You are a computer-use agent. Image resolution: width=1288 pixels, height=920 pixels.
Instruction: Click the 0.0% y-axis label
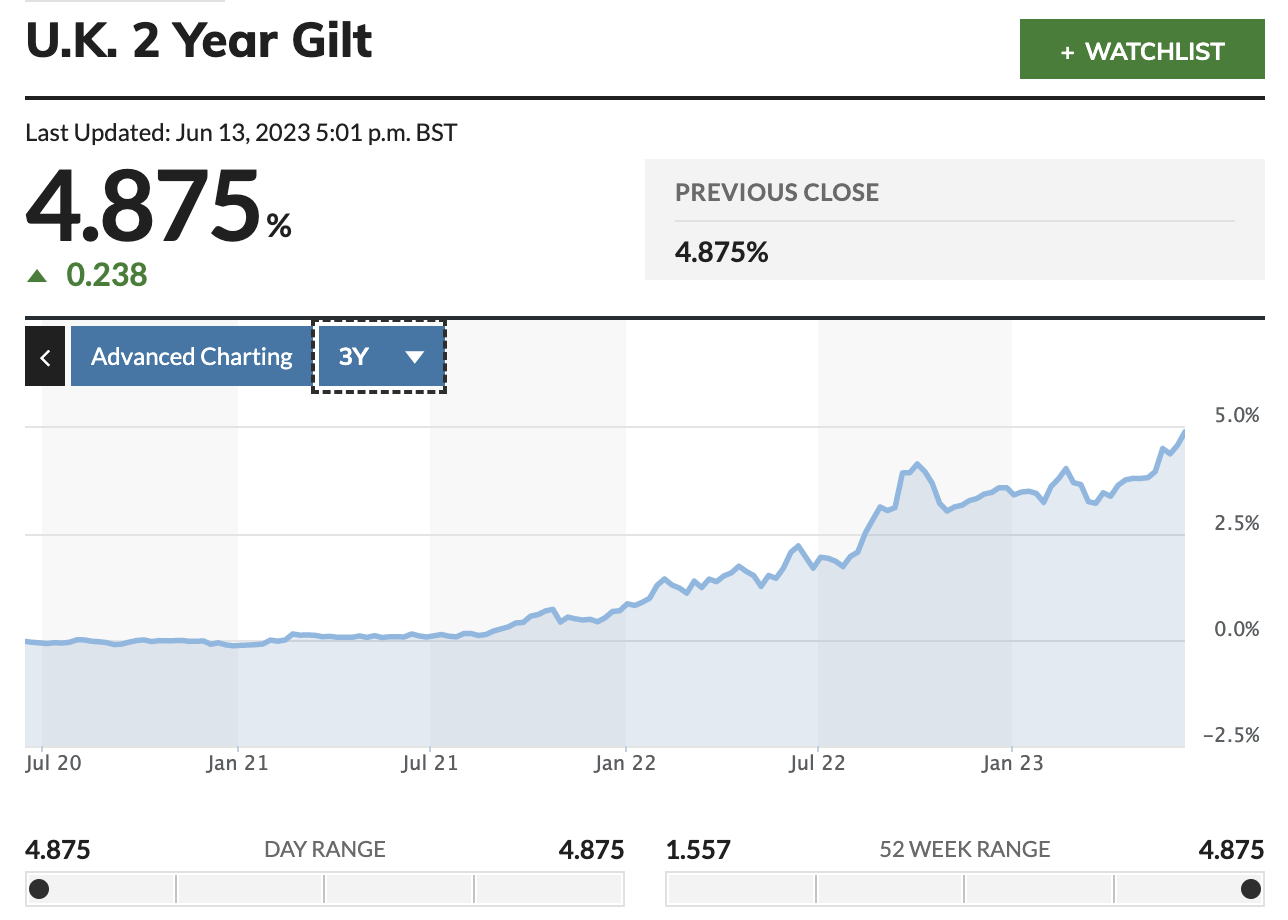click(1236, 629)
